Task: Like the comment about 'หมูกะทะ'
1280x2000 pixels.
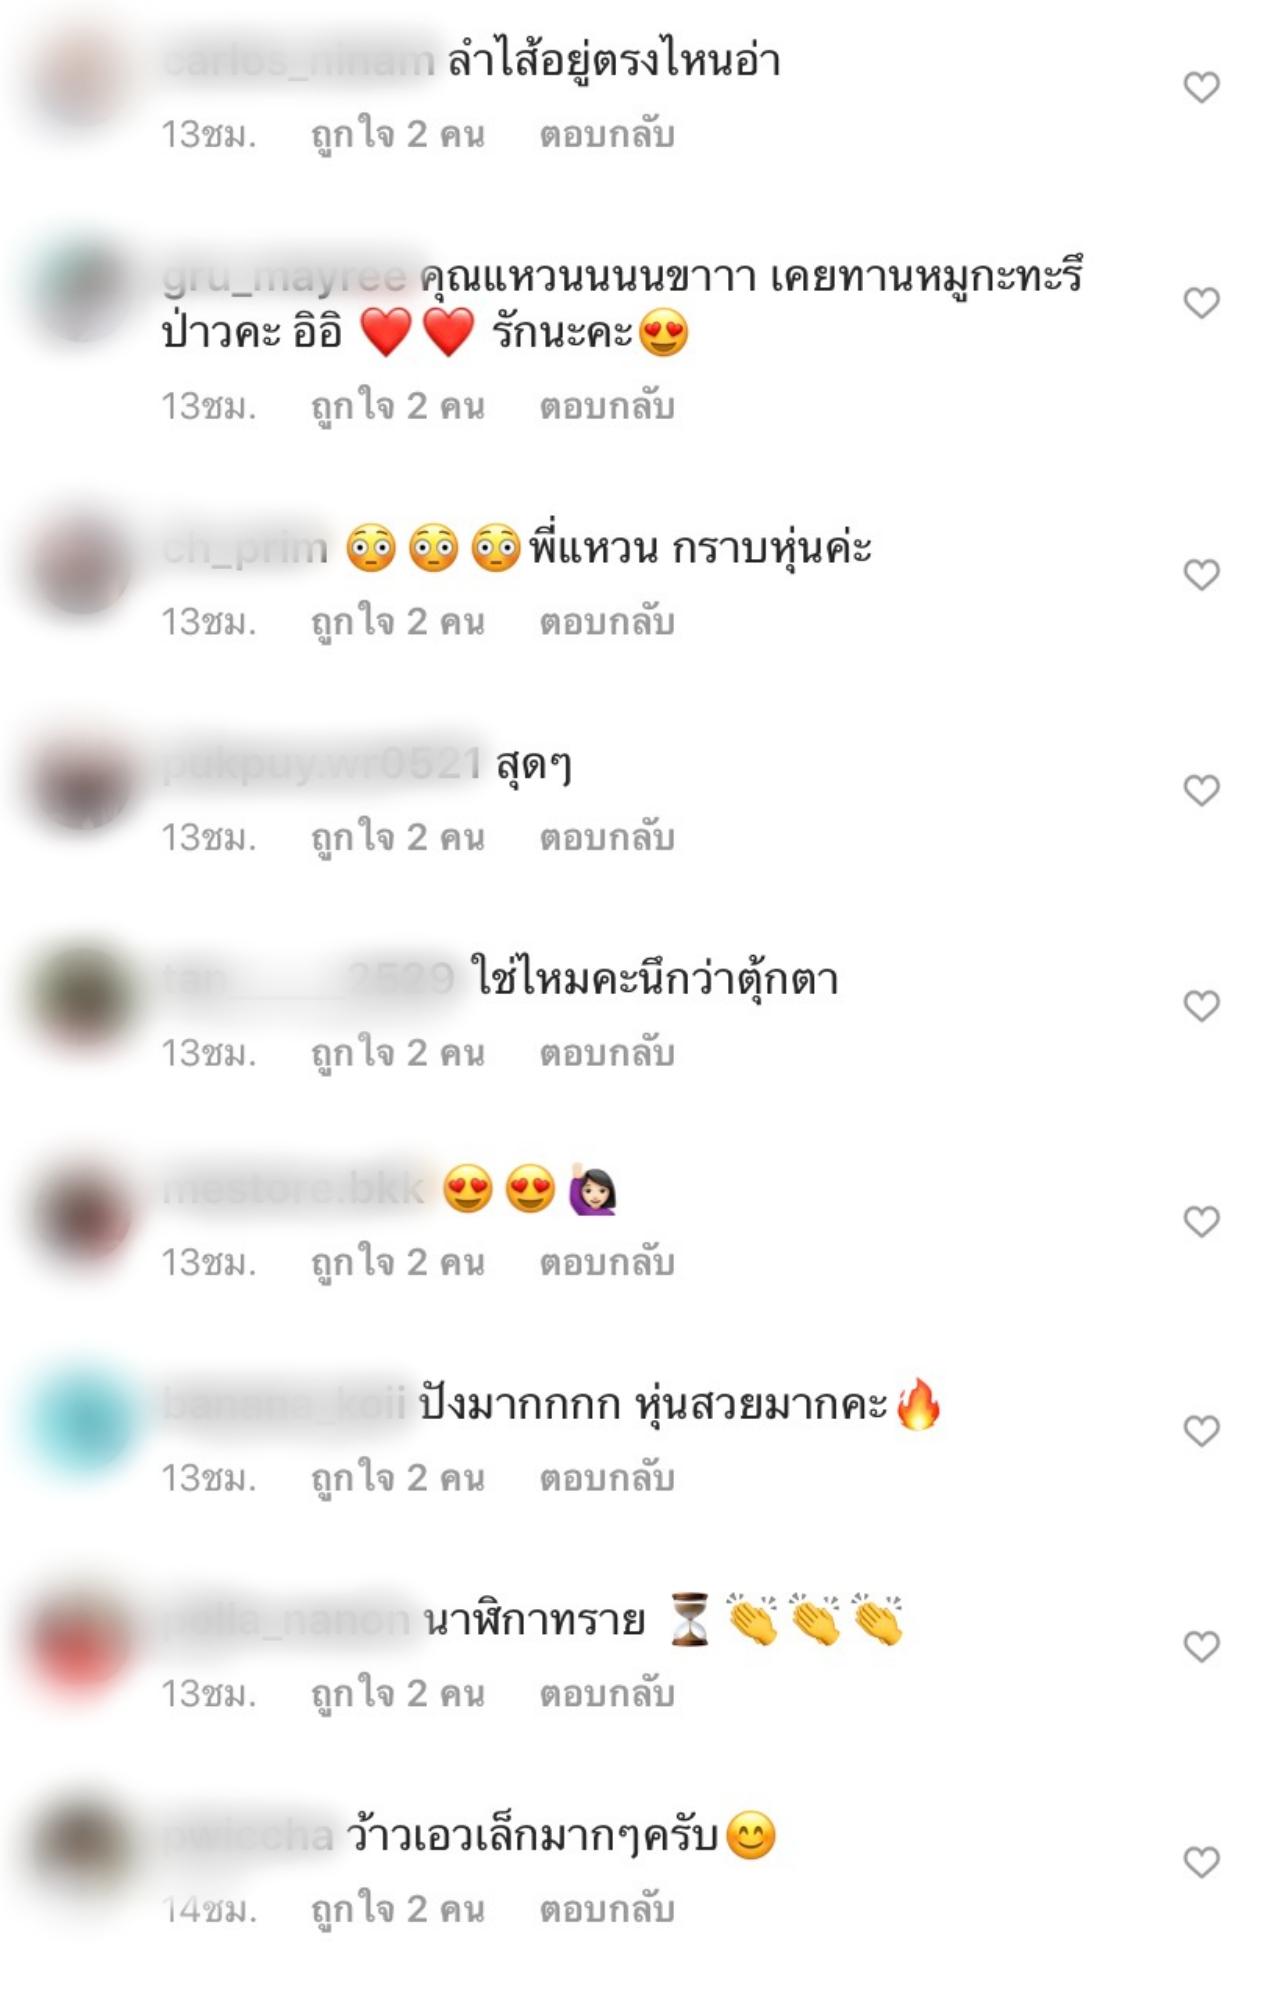Action: coord(1201,302)
